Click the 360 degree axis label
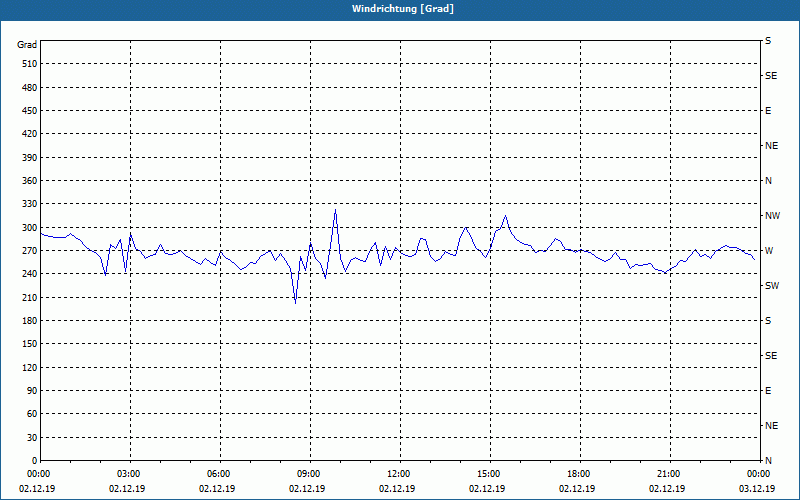The height and width of the screenshot is (500, 800). point(30,181)
